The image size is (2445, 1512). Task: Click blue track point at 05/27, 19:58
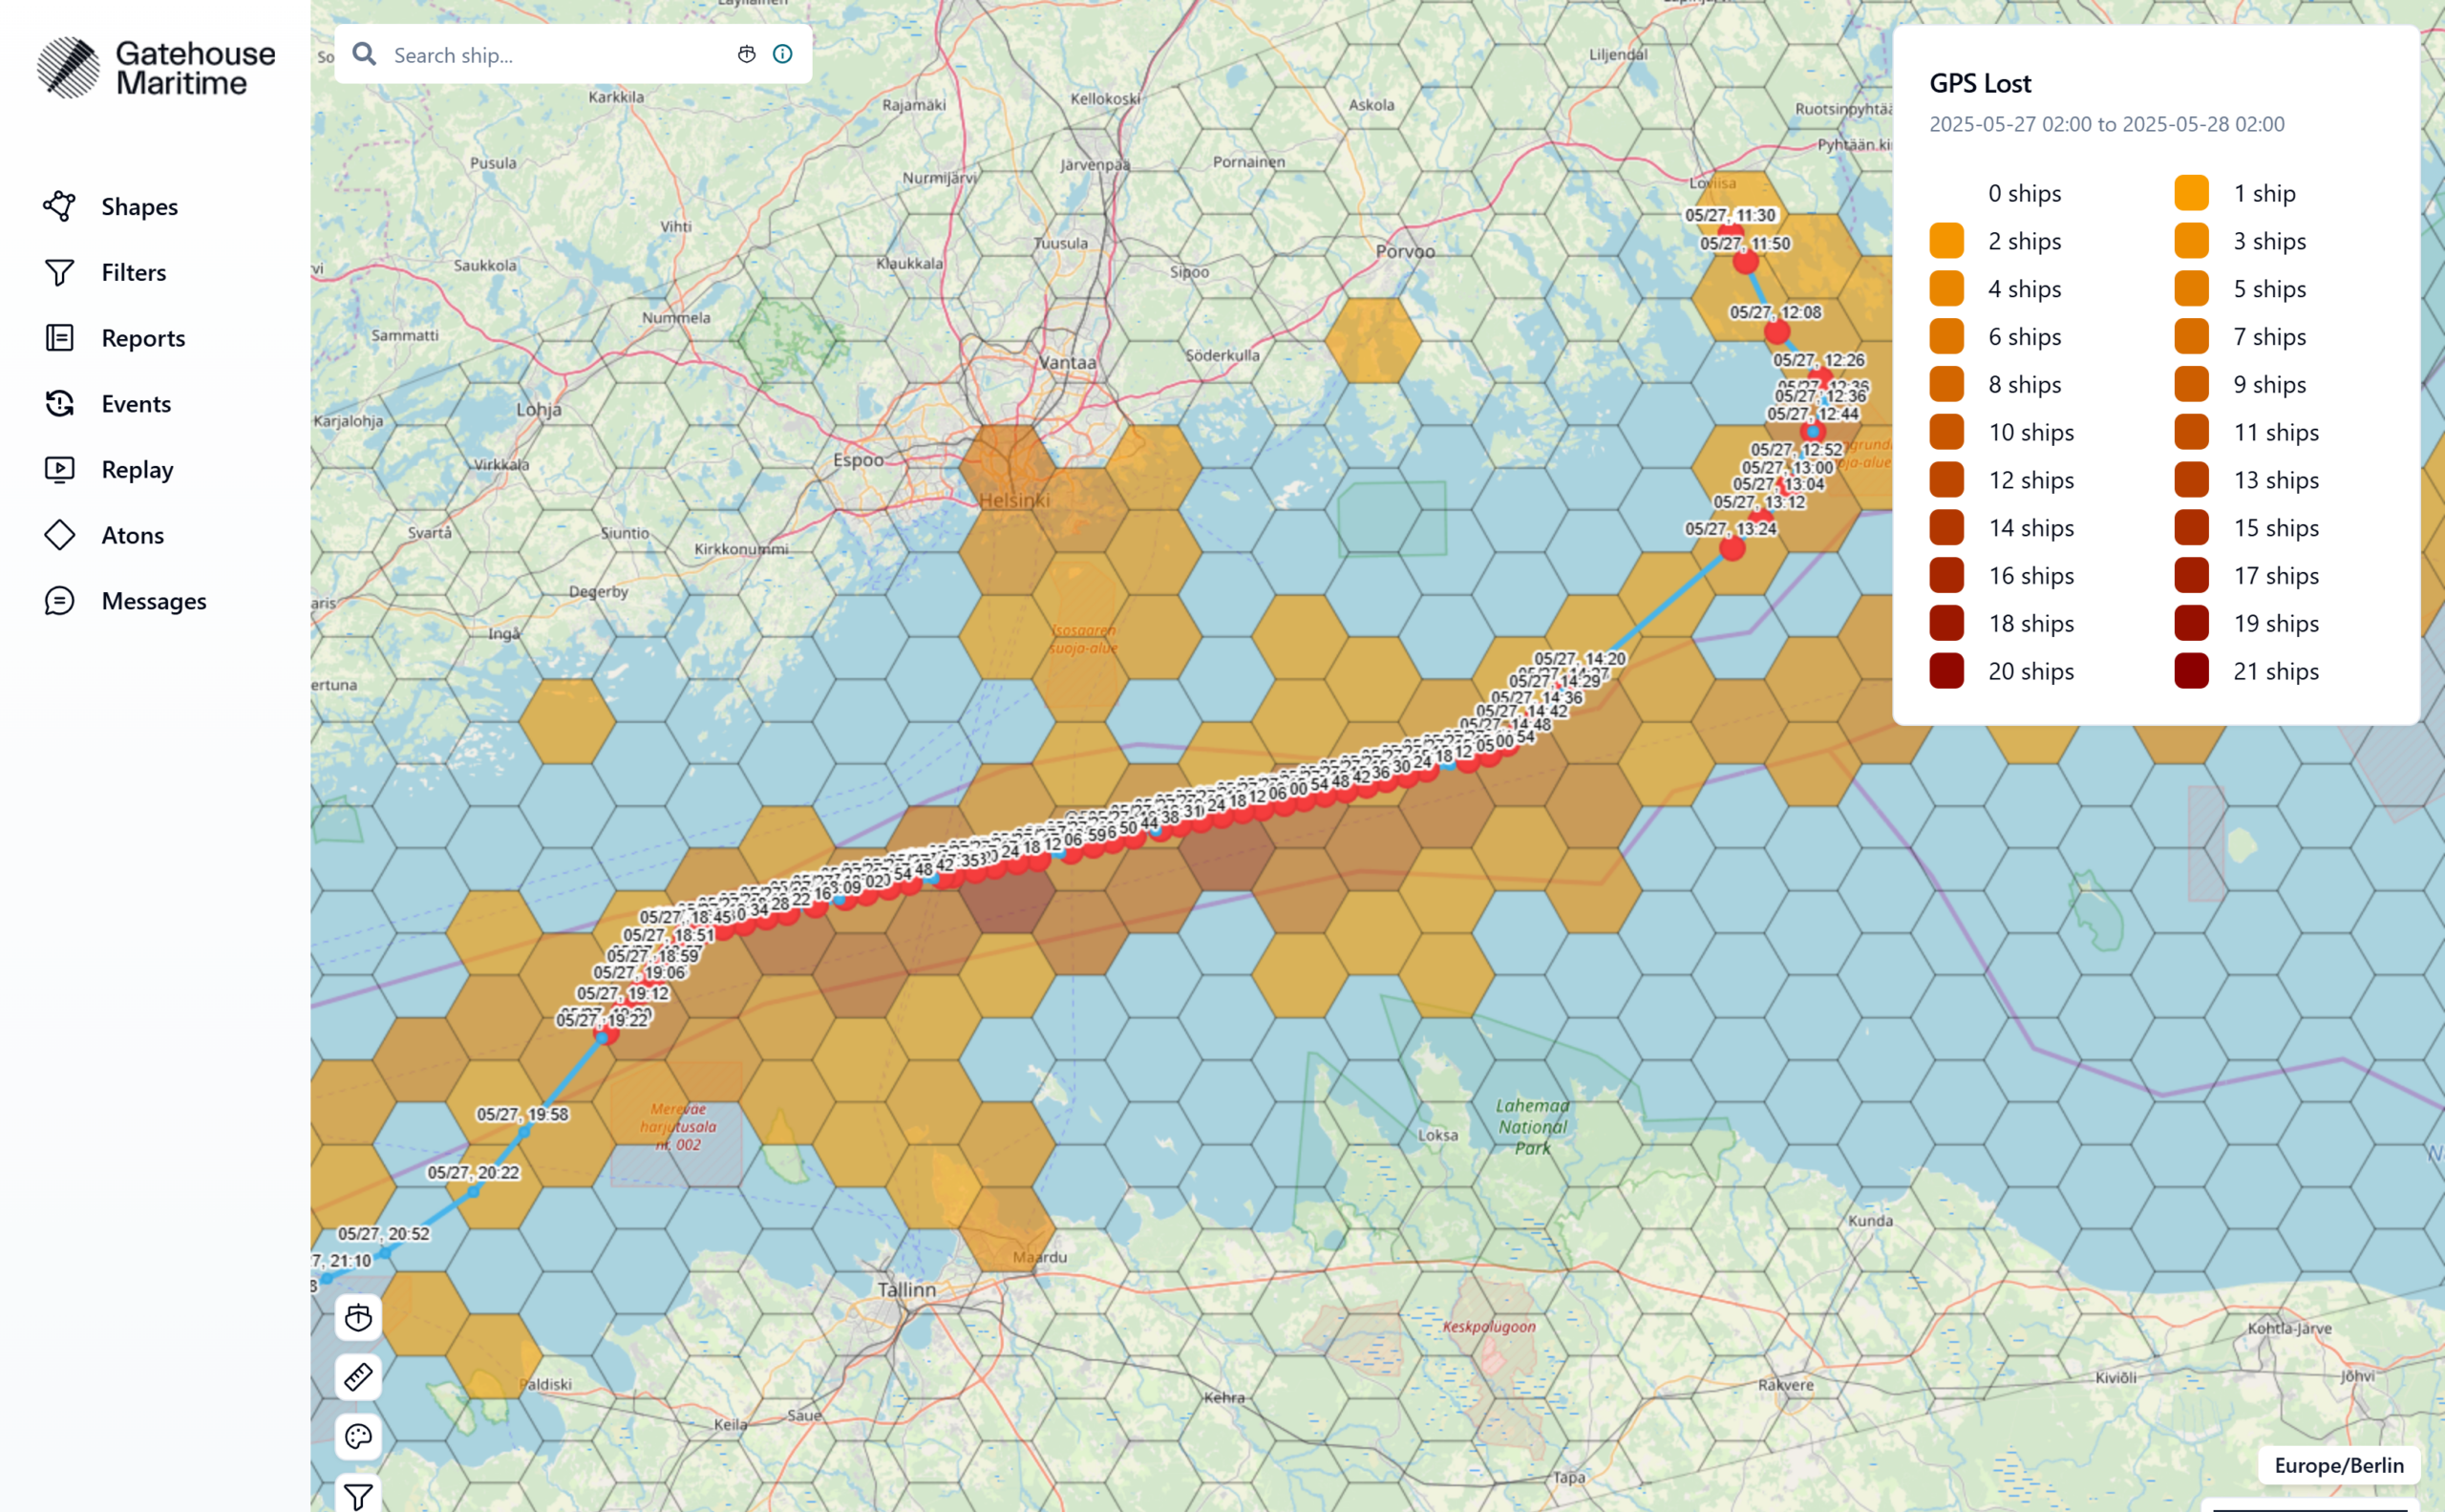click(523, 1131)
